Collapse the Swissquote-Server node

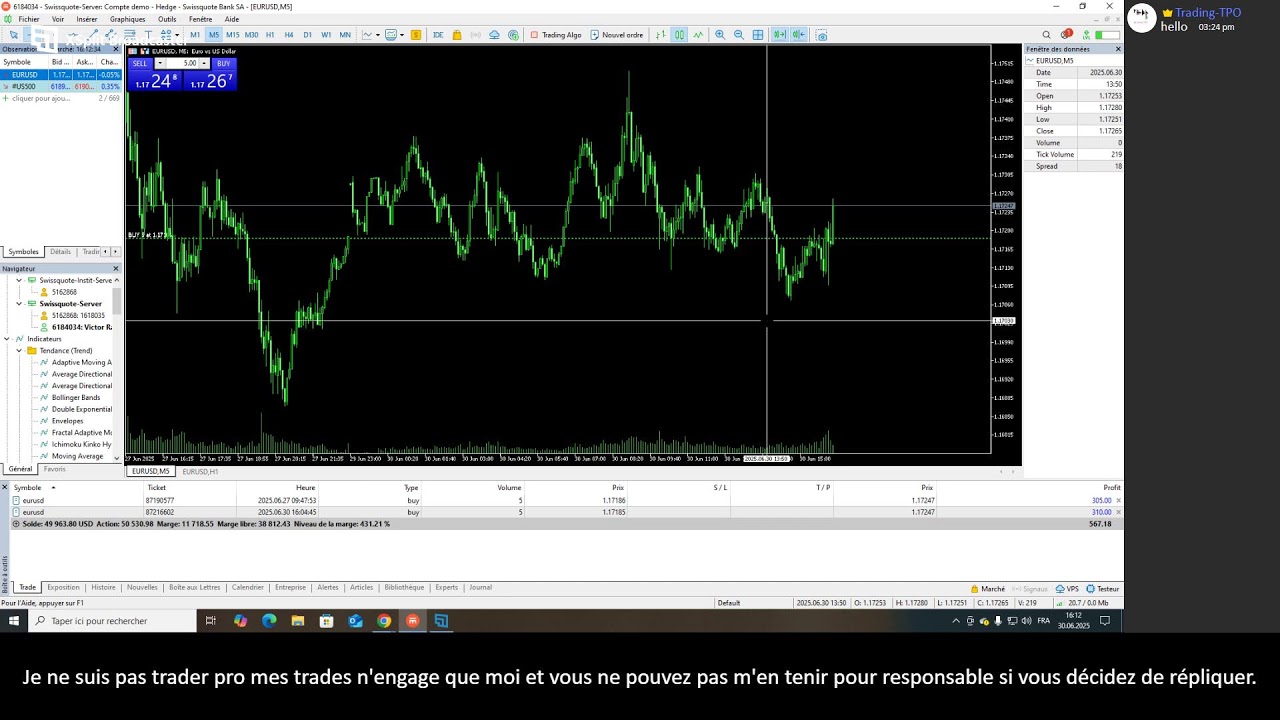click(x=19, y=304)
